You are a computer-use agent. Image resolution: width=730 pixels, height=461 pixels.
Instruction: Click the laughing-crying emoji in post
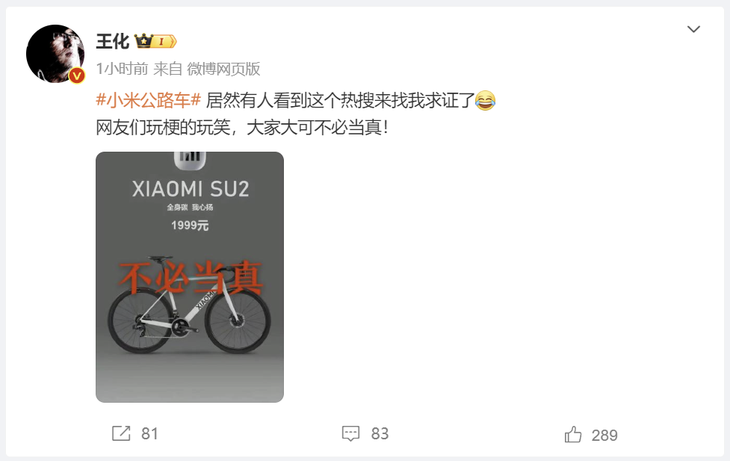[x=486, y=100]
